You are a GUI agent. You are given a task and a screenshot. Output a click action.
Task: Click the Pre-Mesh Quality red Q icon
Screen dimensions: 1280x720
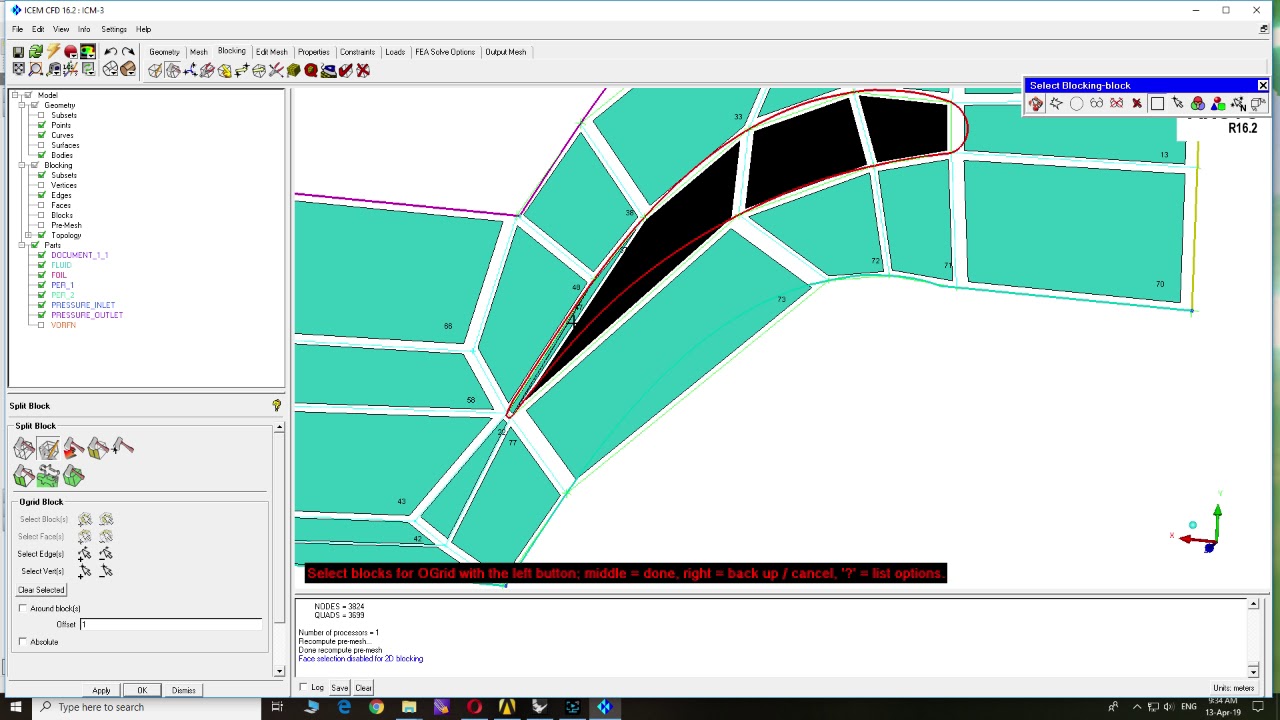311,70
